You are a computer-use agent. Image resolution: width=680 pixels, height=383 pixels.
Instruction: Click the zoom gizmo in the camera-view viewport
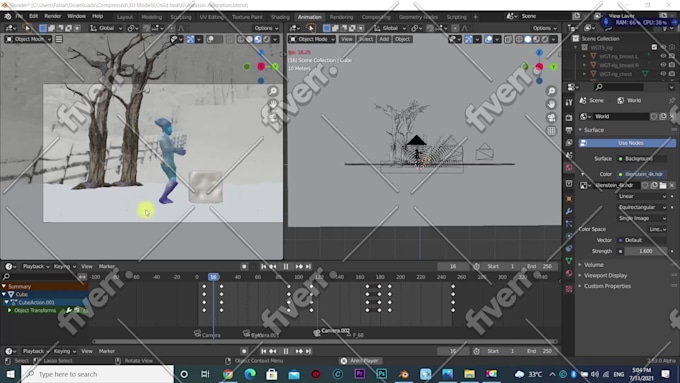(273, 91)
